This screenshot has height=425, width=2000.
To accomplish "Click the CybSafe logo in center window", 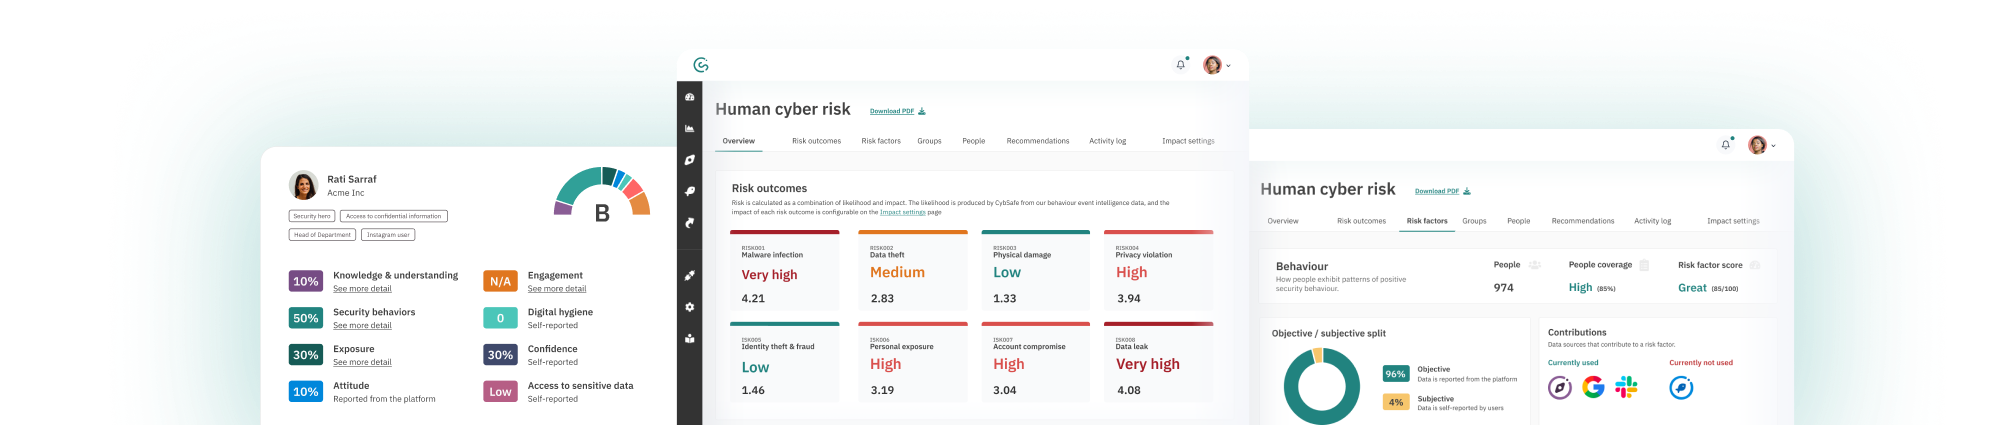I will coord(701,65).
